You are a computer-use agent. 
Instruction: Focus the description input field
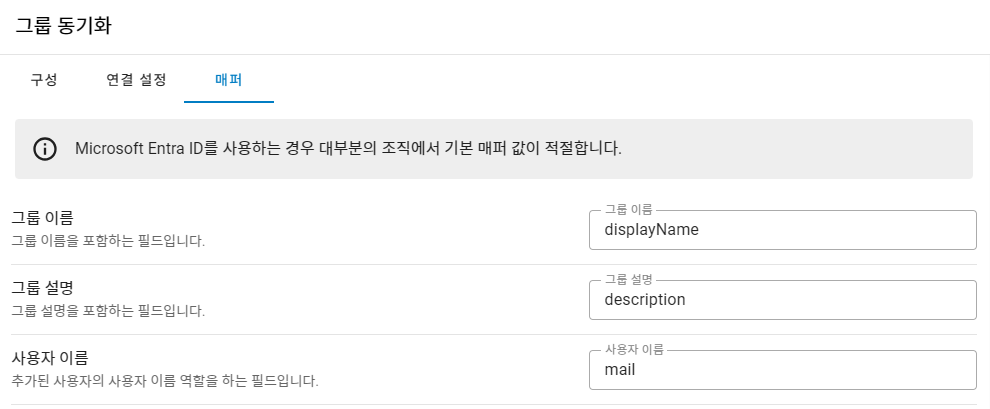[782, 300]
